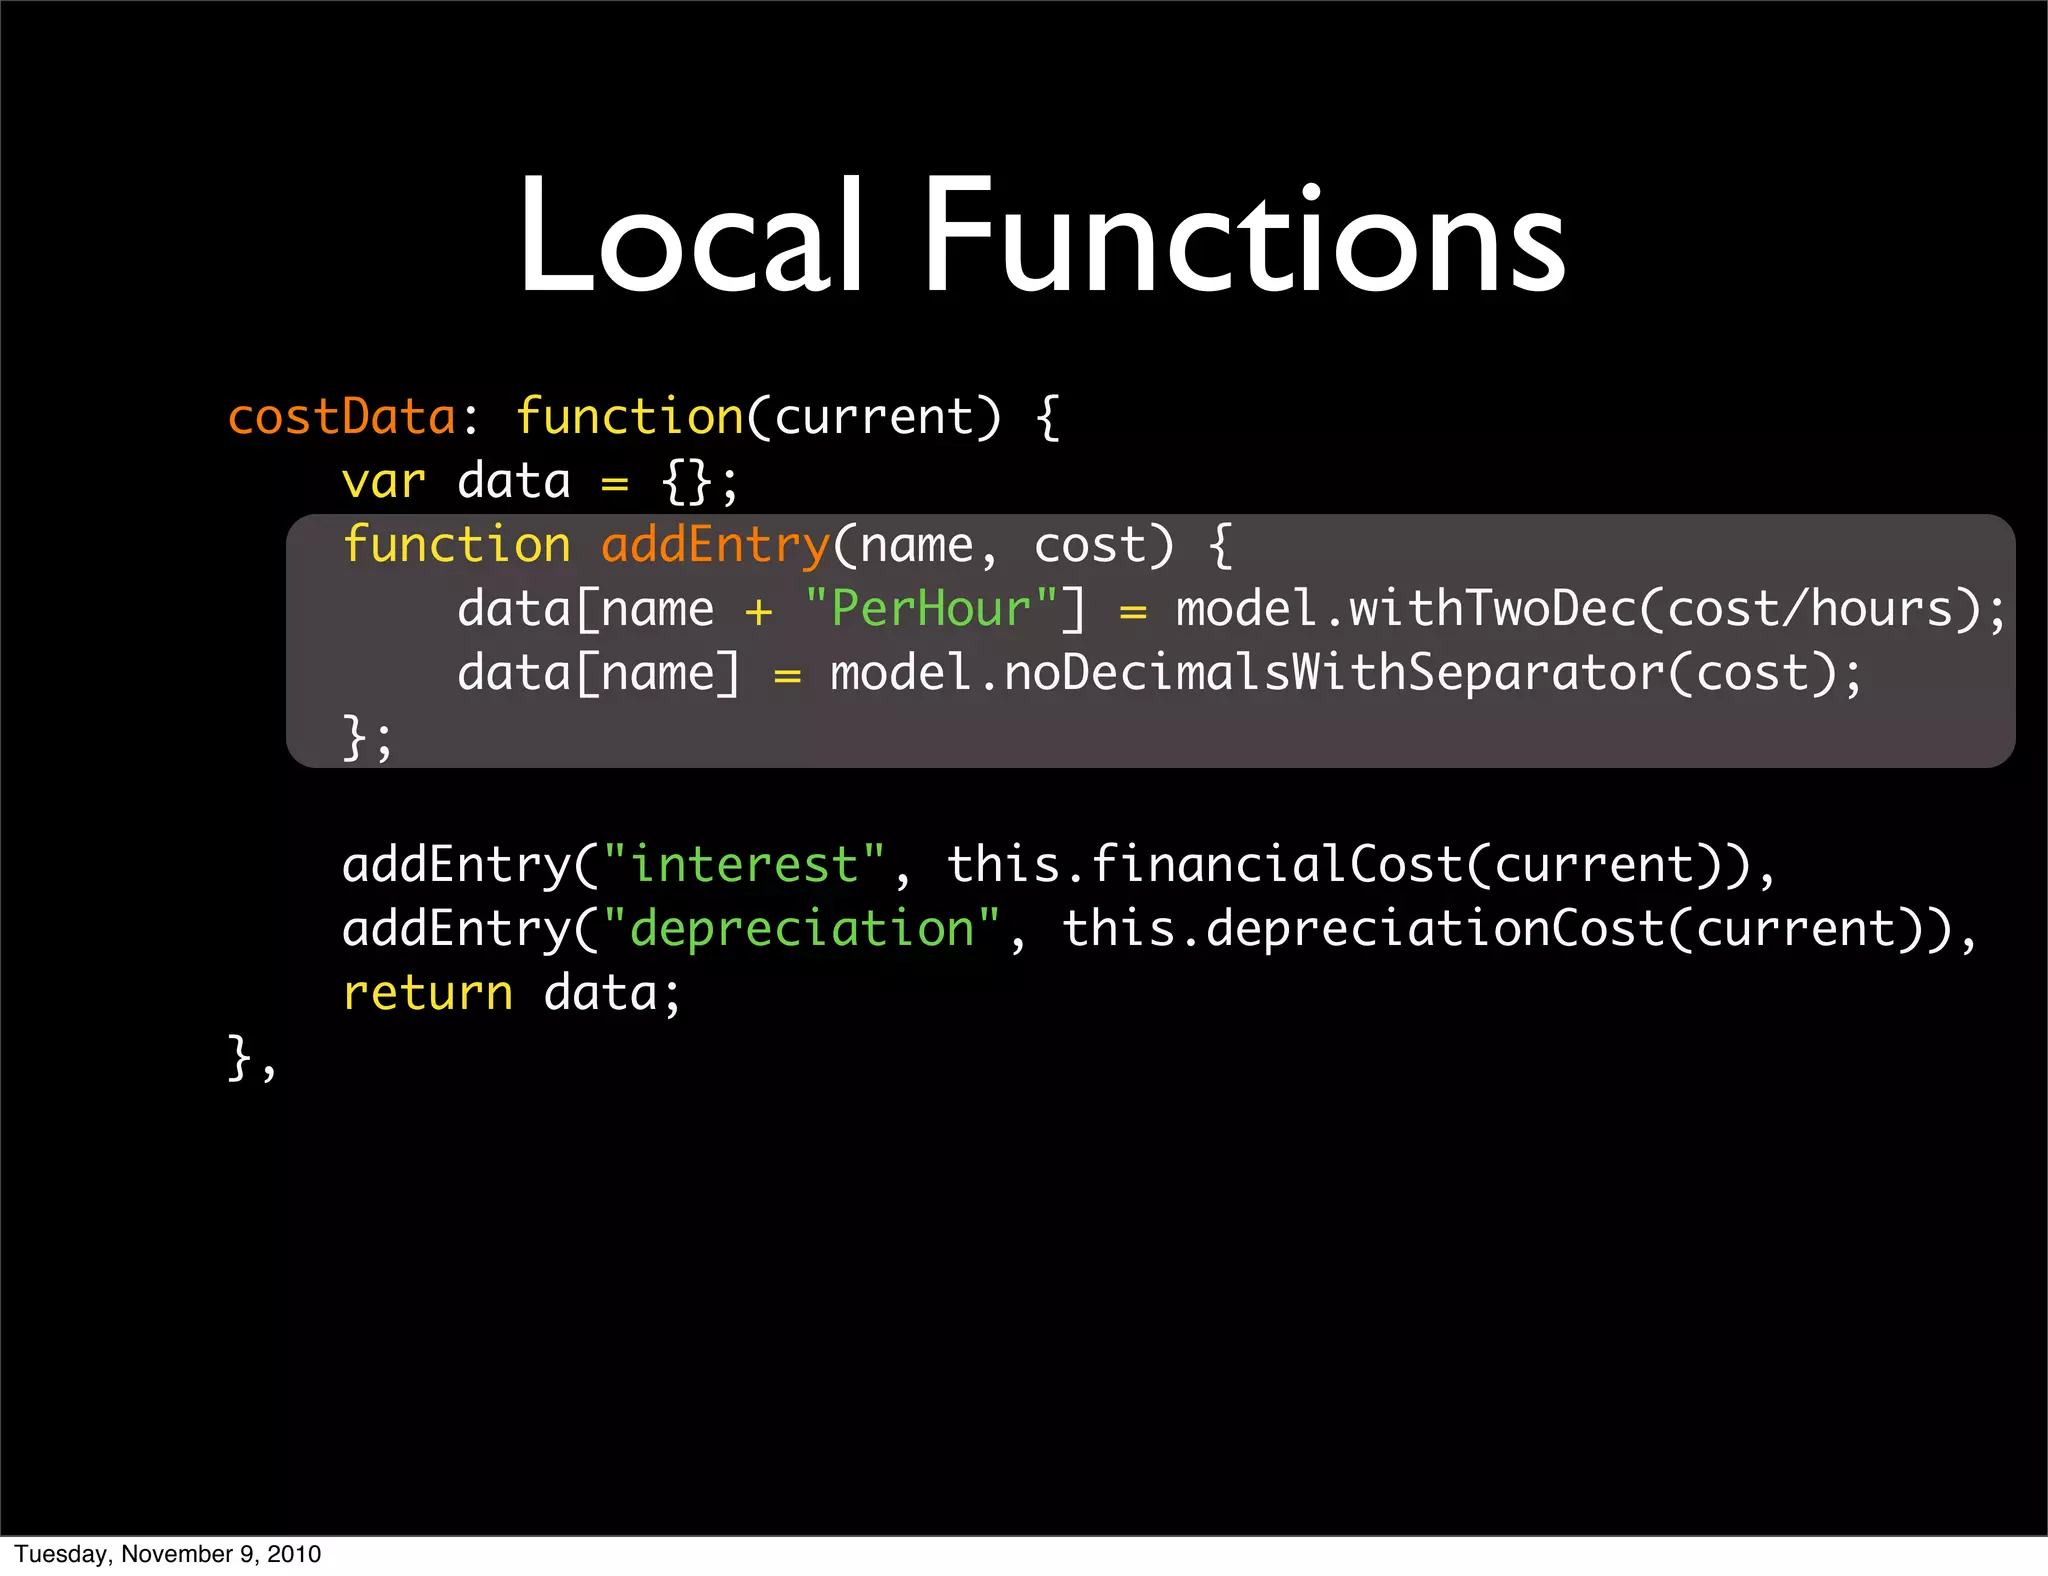Click the final closing '},' brace
This screenshot has width=2048, height=1576.
pyautogui.click(x=251, y=1058)
